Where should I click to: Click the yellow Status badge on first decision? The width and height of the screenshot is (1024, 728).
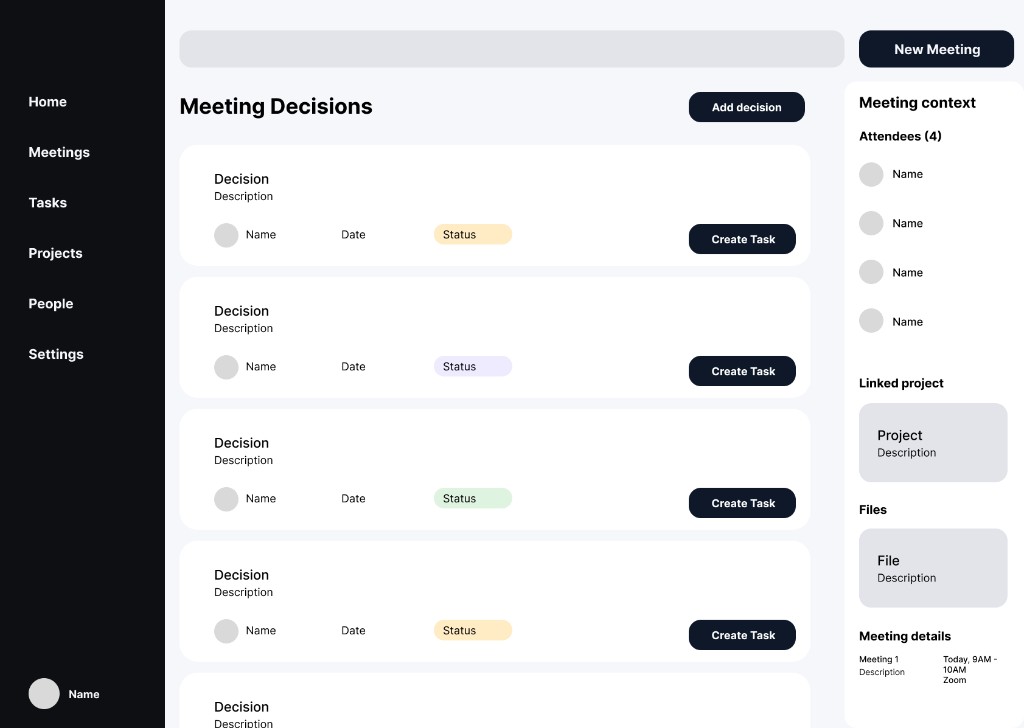(x=473, y=234)
